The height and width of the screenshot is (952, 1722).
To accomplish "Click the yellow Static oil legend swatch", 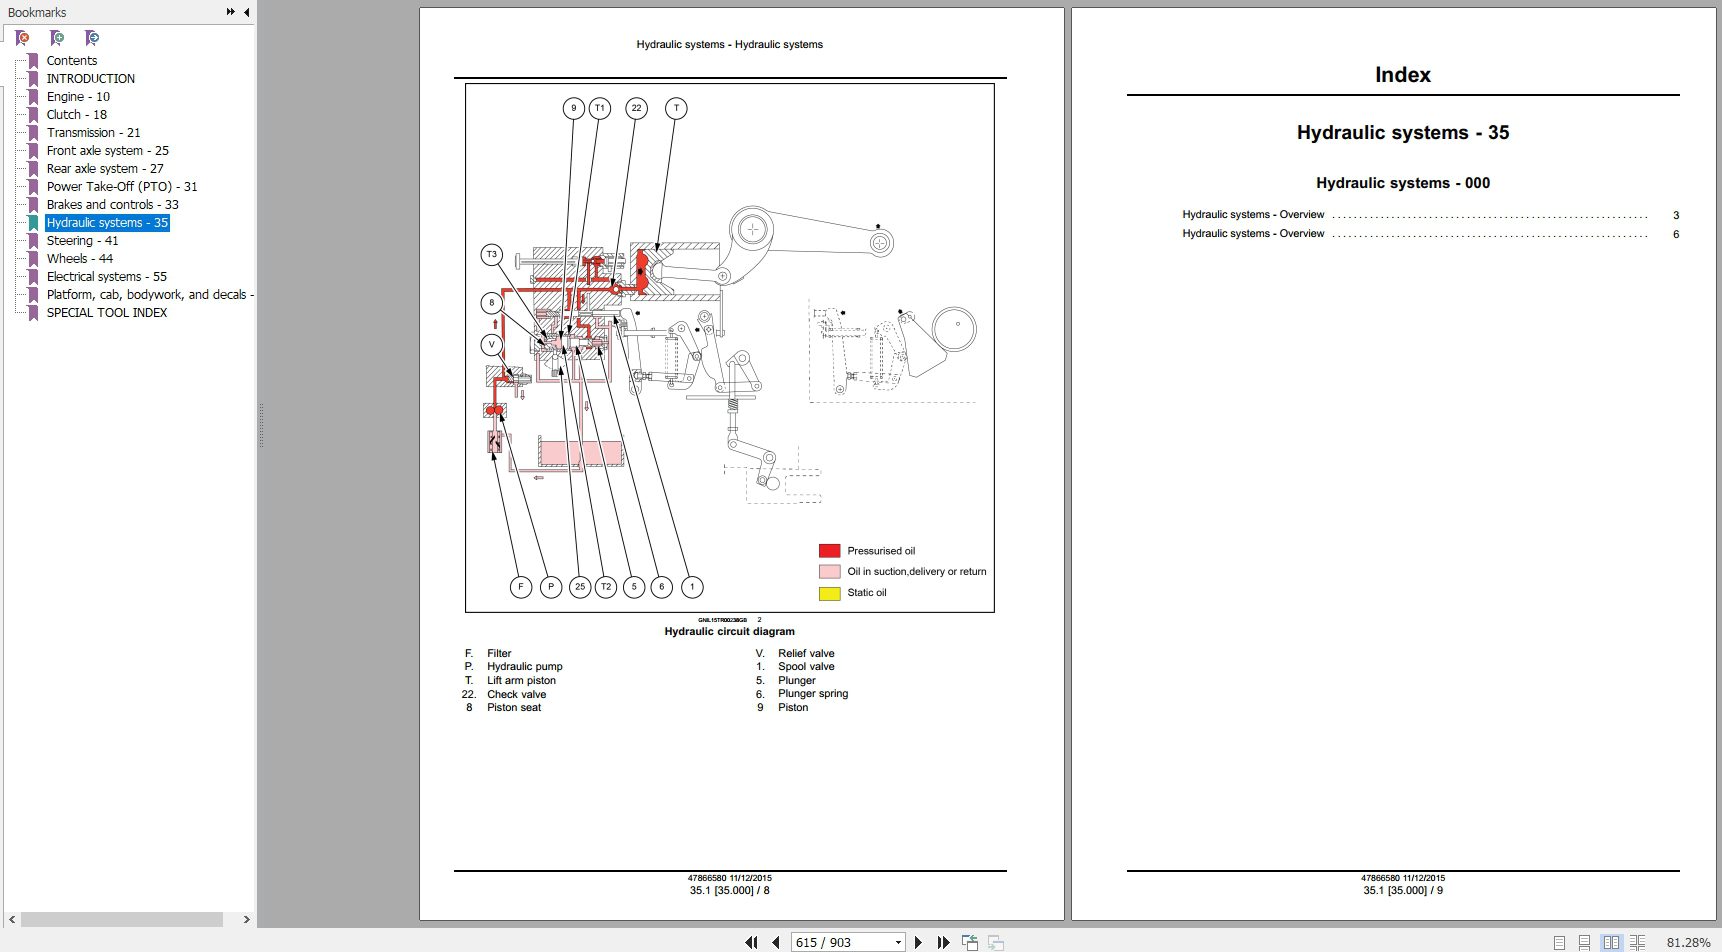I will coord(829,593).
